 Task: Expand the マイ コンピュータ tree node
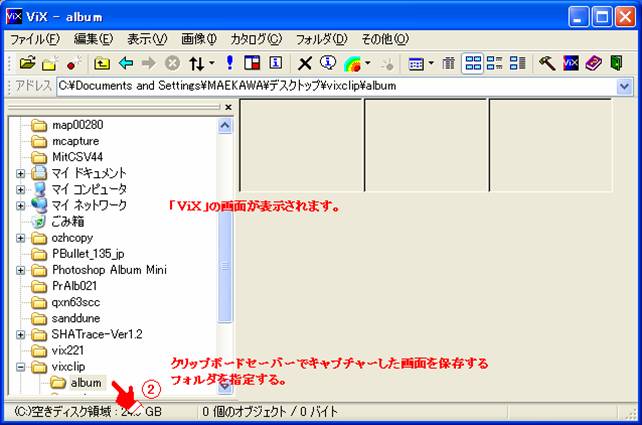pyautogui.click(x=21, y=189)
